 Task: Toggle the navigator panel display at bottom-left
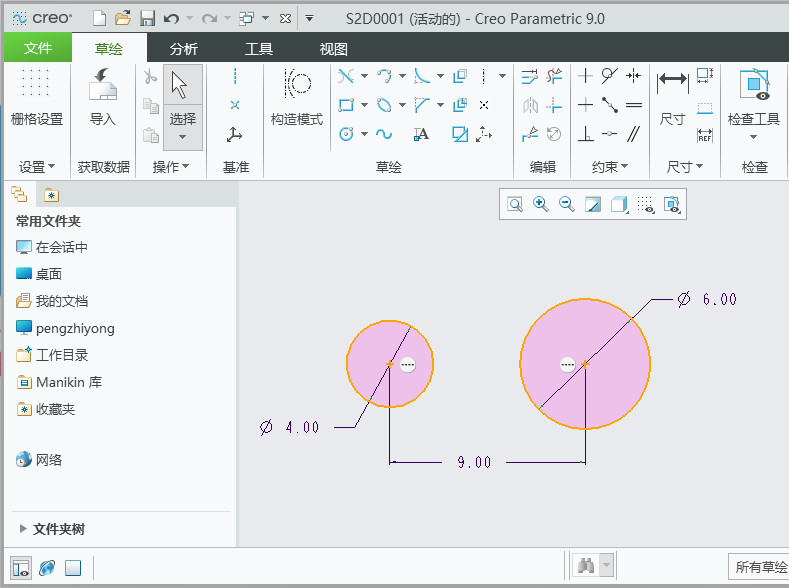(x=21, y=568)
